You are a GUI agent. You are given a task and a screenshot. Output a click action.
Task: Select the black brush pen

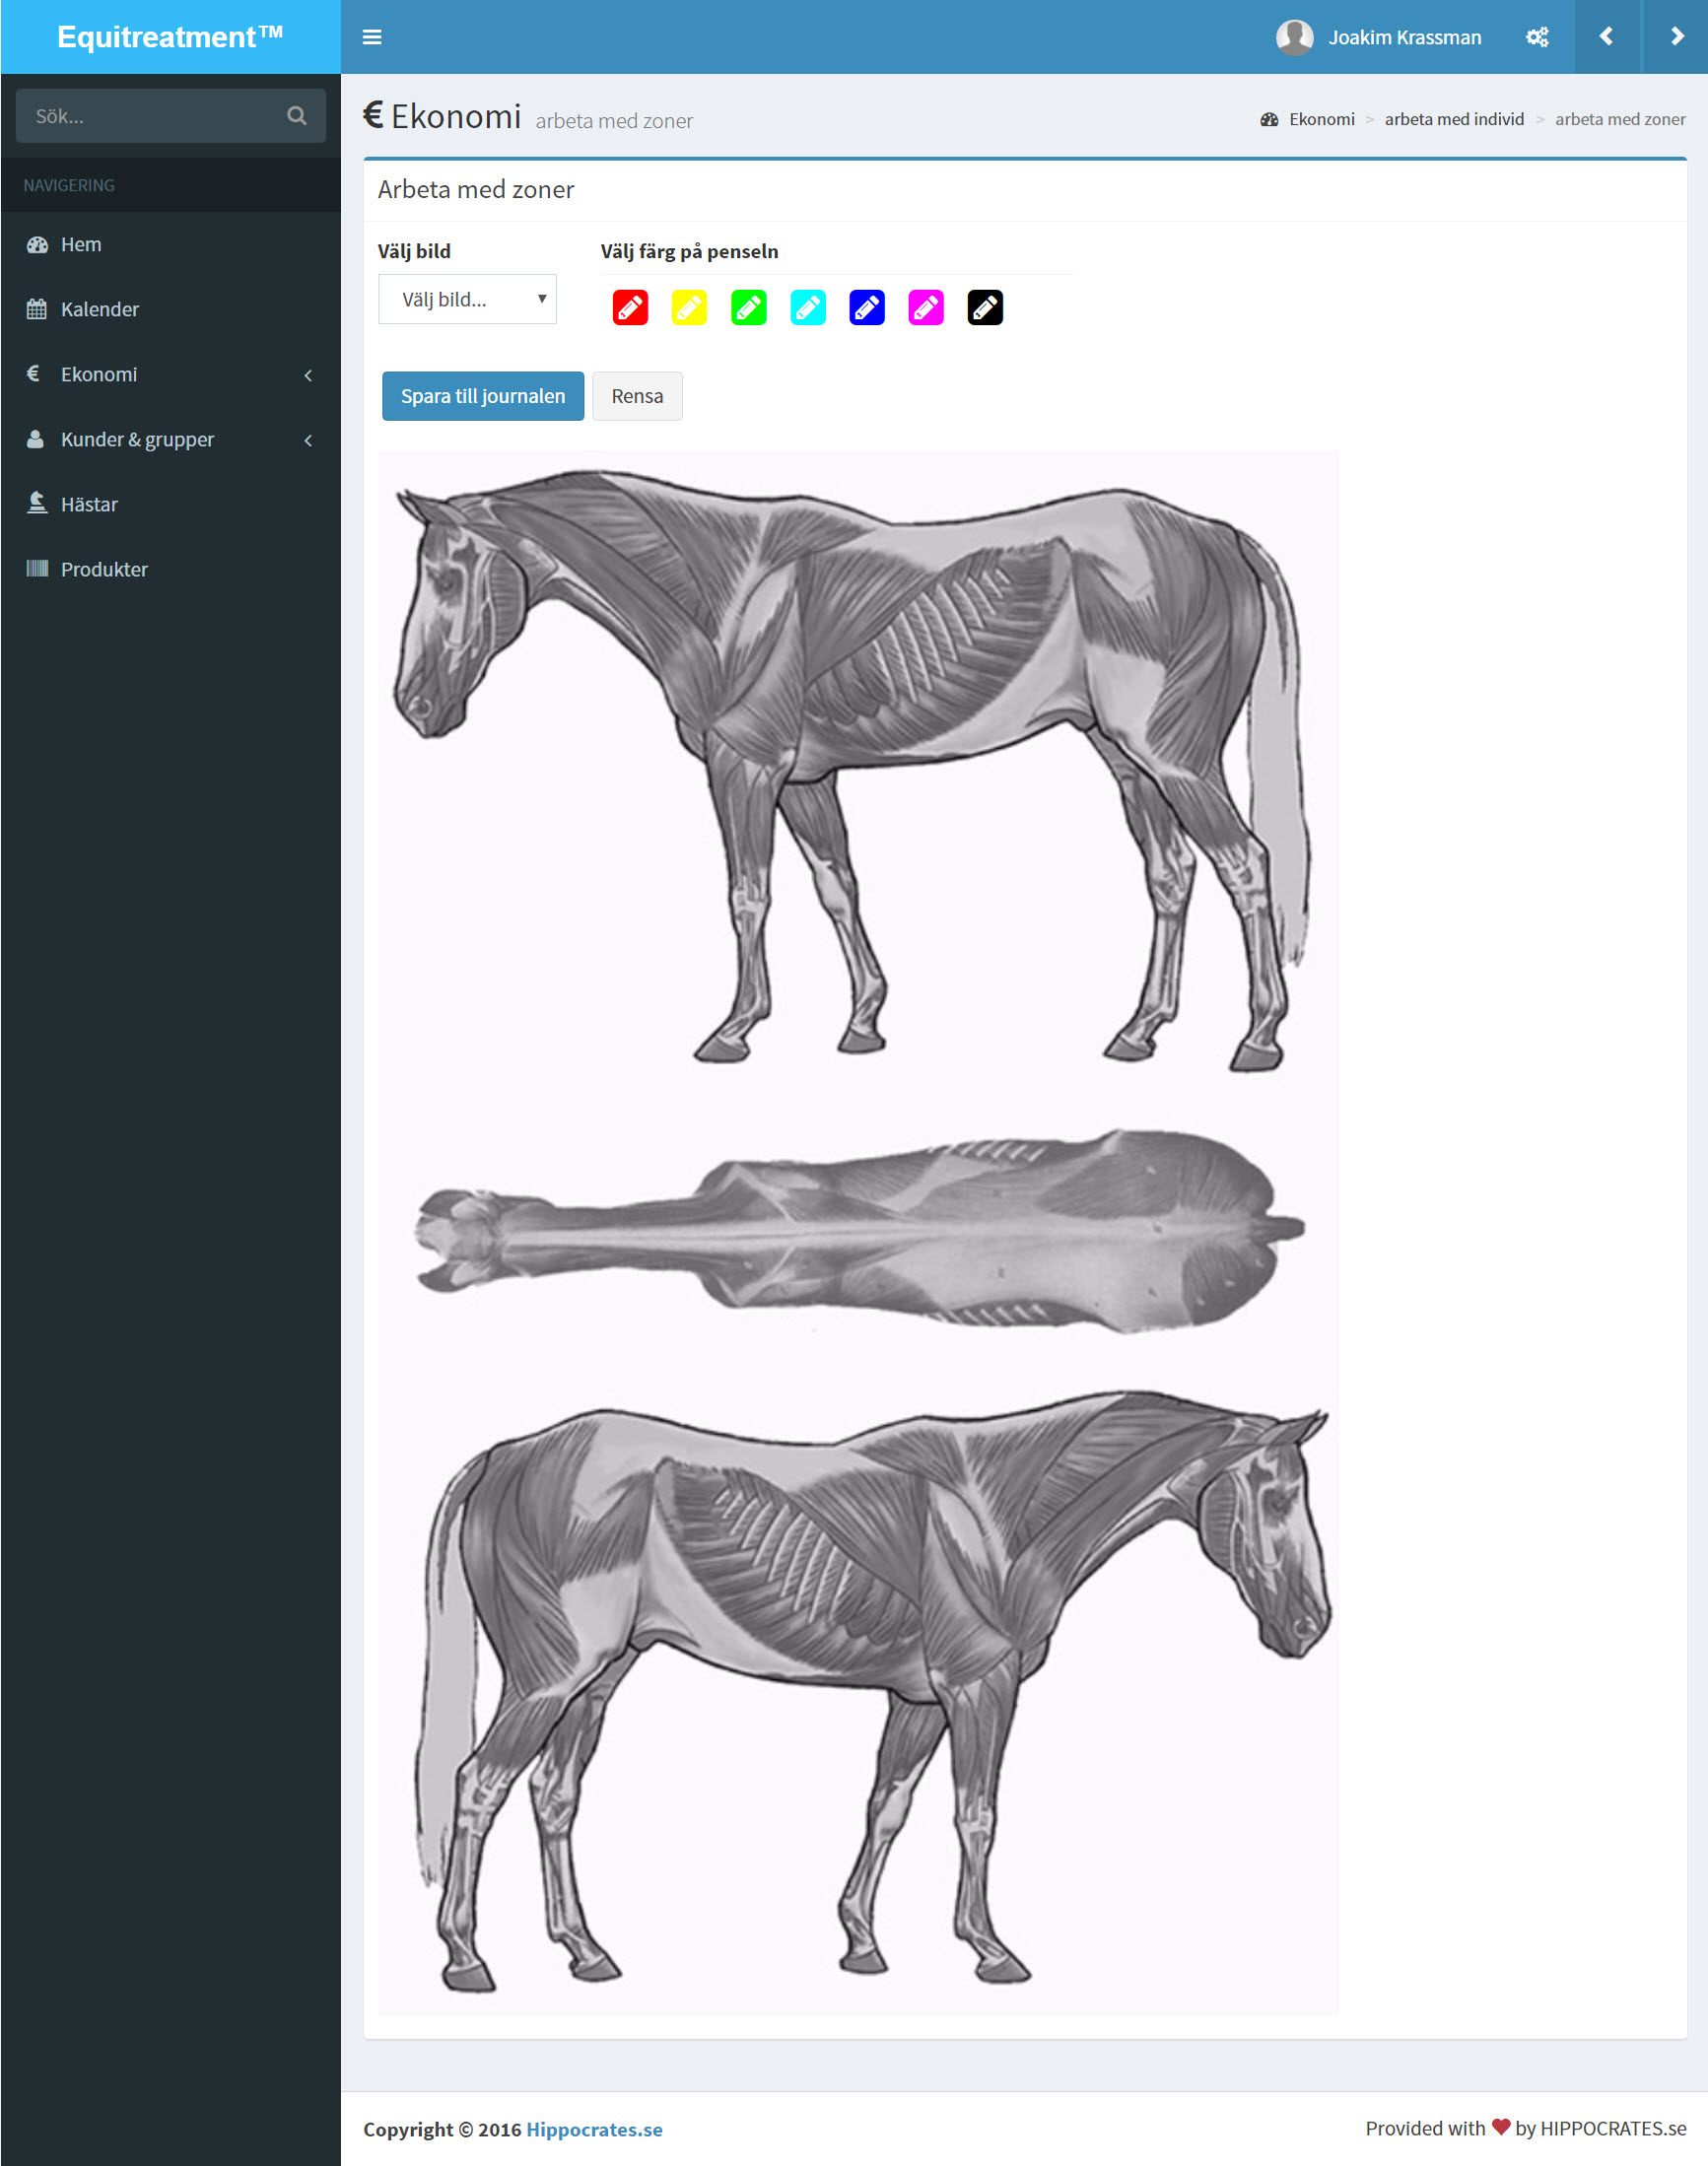pyautogui.click(x=984, y=307)
